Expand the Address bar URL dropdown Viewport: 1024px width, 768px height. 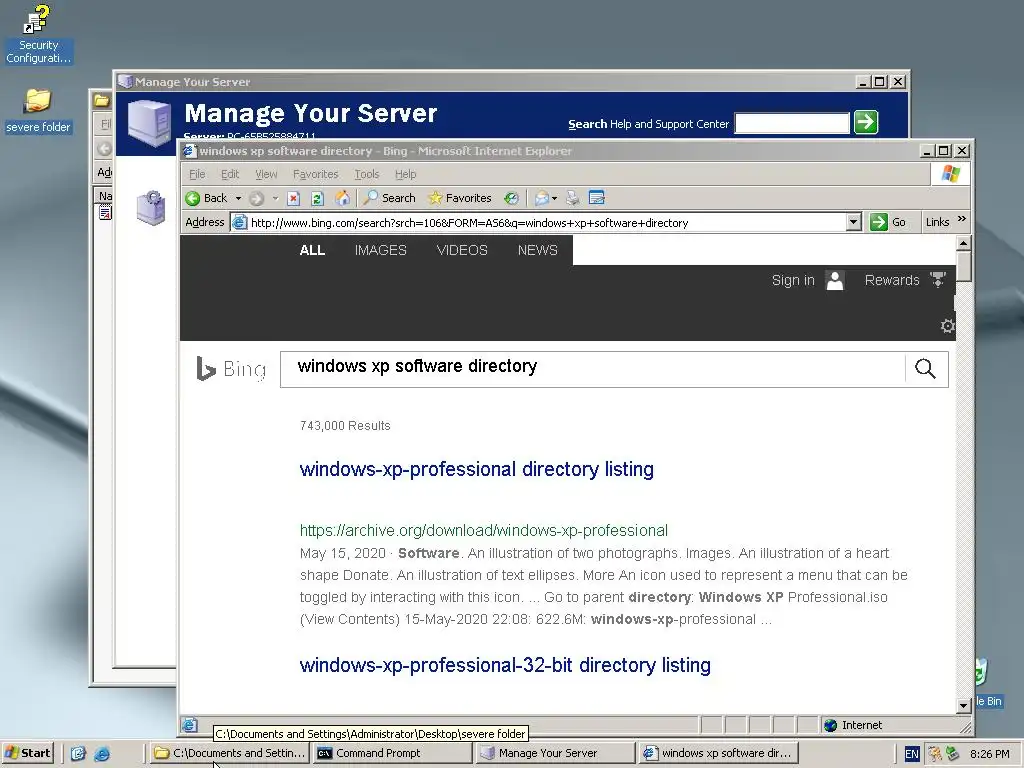(853, 222)
